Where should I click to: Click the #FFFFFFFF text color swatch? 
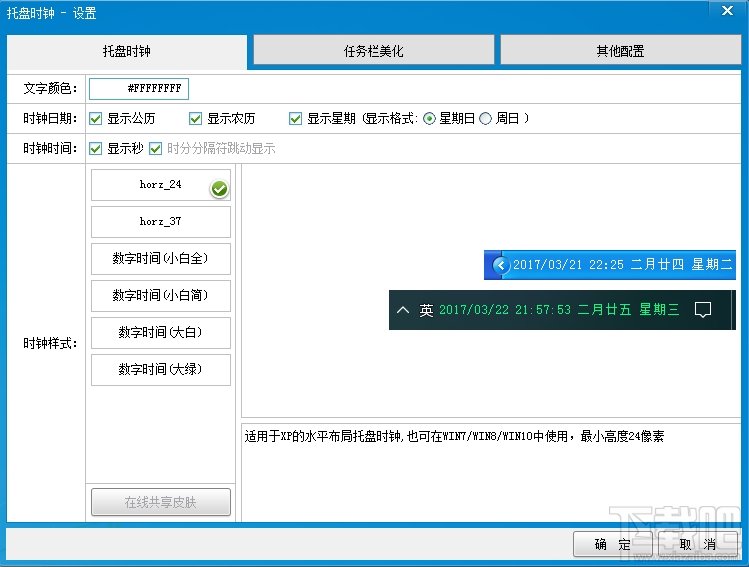[139, 89]
